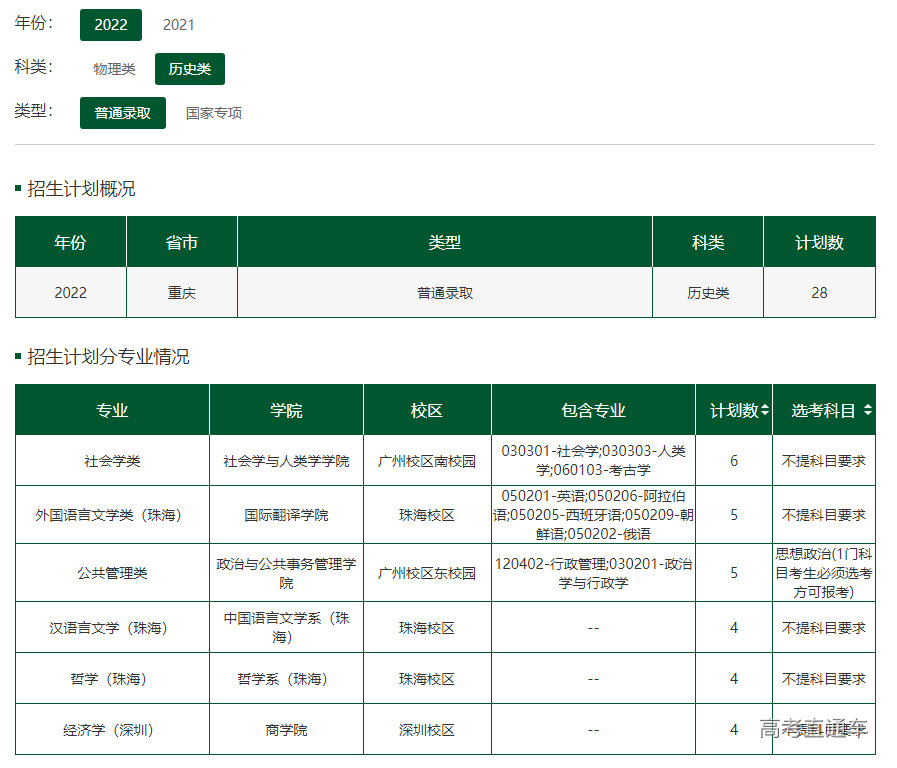
Task: Click the 校区 table header
Action: 428,409
